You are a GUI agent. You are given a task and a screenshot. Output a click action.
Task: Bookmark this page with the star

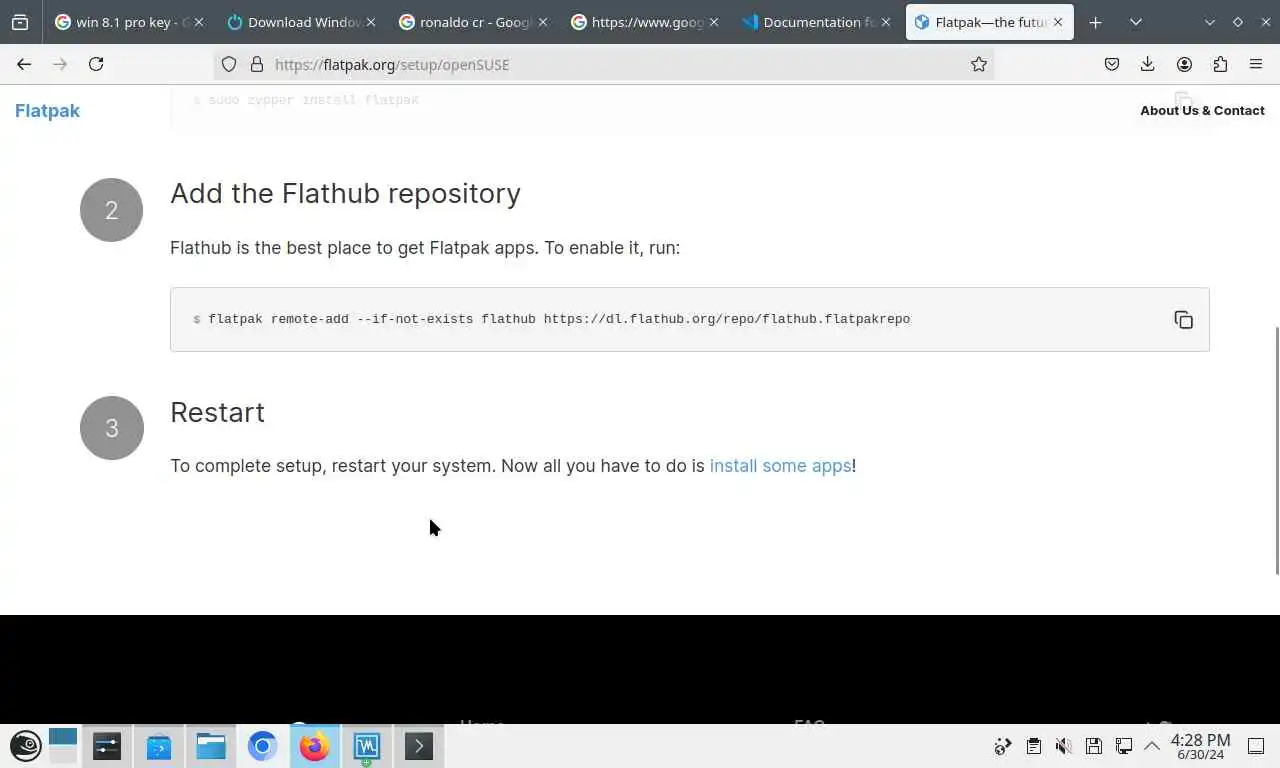point(979,64)
